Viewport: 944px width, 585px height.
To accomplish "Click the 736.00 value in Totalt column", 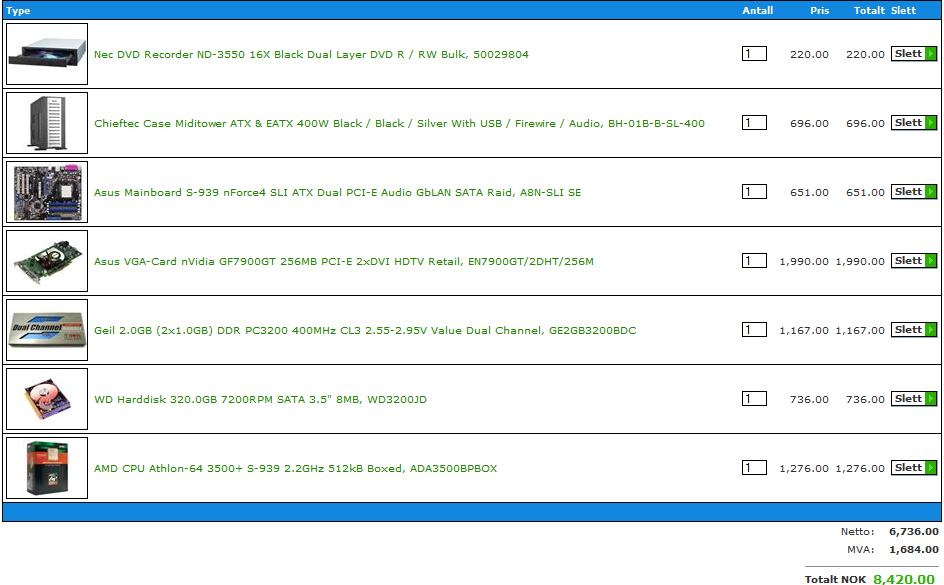I will coord(865,400).
